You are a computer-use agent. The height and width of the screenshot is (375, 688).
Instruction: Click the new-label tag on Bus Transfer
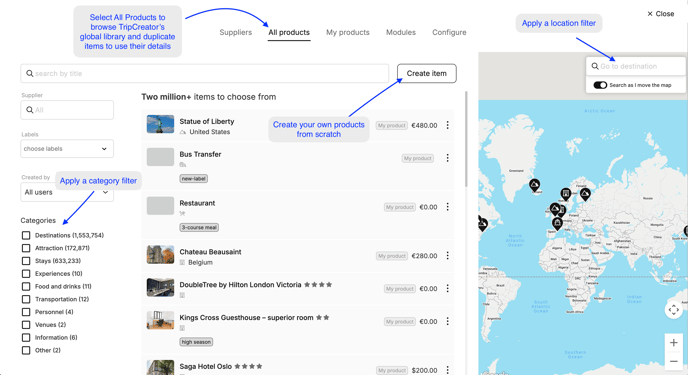(194, 179)
